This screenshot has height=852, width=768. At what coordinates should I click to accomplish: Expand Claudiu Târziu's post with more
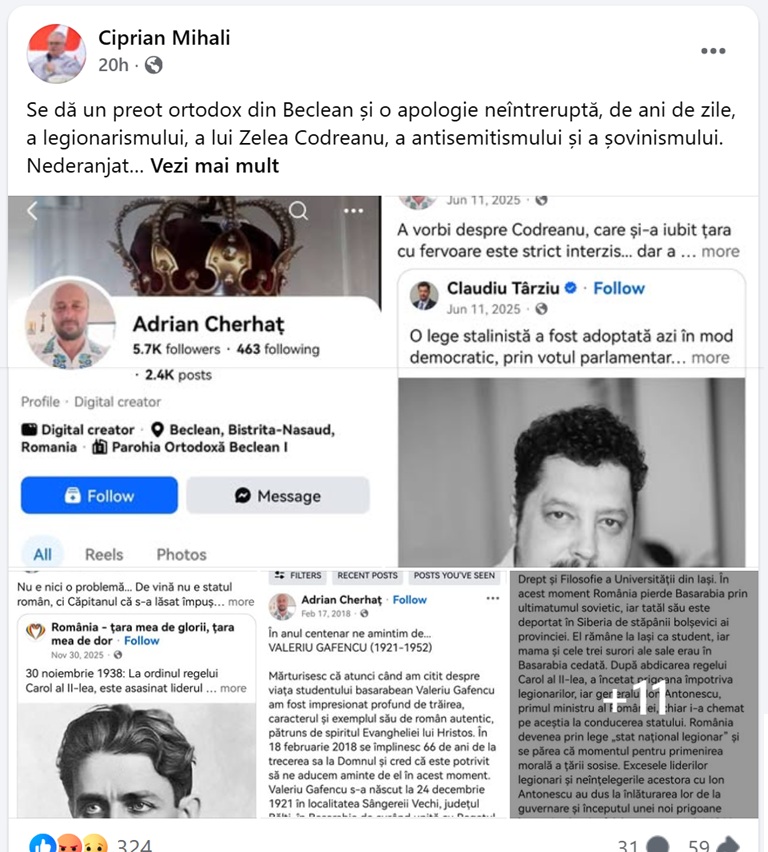[x=710, y=358]
